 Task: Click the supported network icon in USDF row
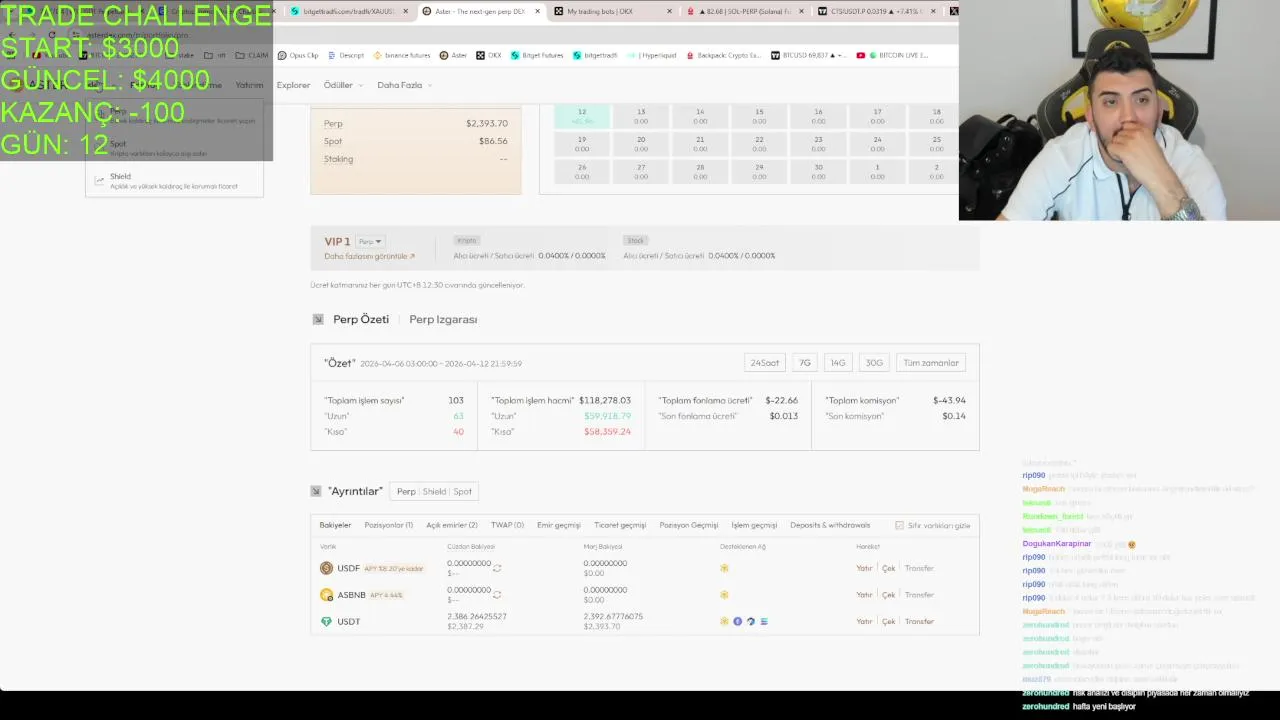(724, 568)
